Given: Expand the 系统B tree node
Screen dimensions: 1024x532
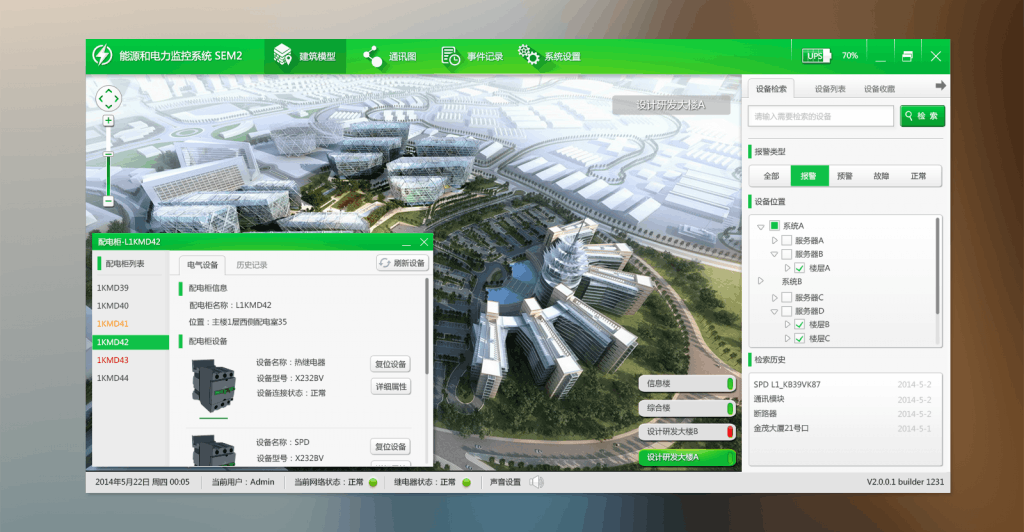Looking at the screenshot, I should [x=761, y=282].
